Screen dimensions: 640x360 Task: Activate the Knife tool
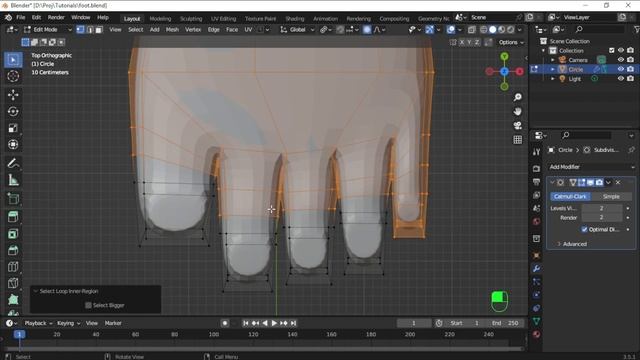(13, 283)
